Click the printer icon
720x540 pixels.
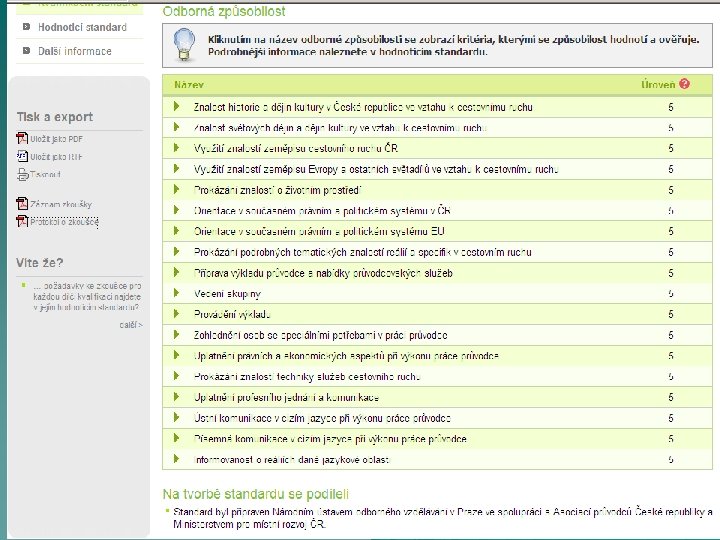click(22, 174)
